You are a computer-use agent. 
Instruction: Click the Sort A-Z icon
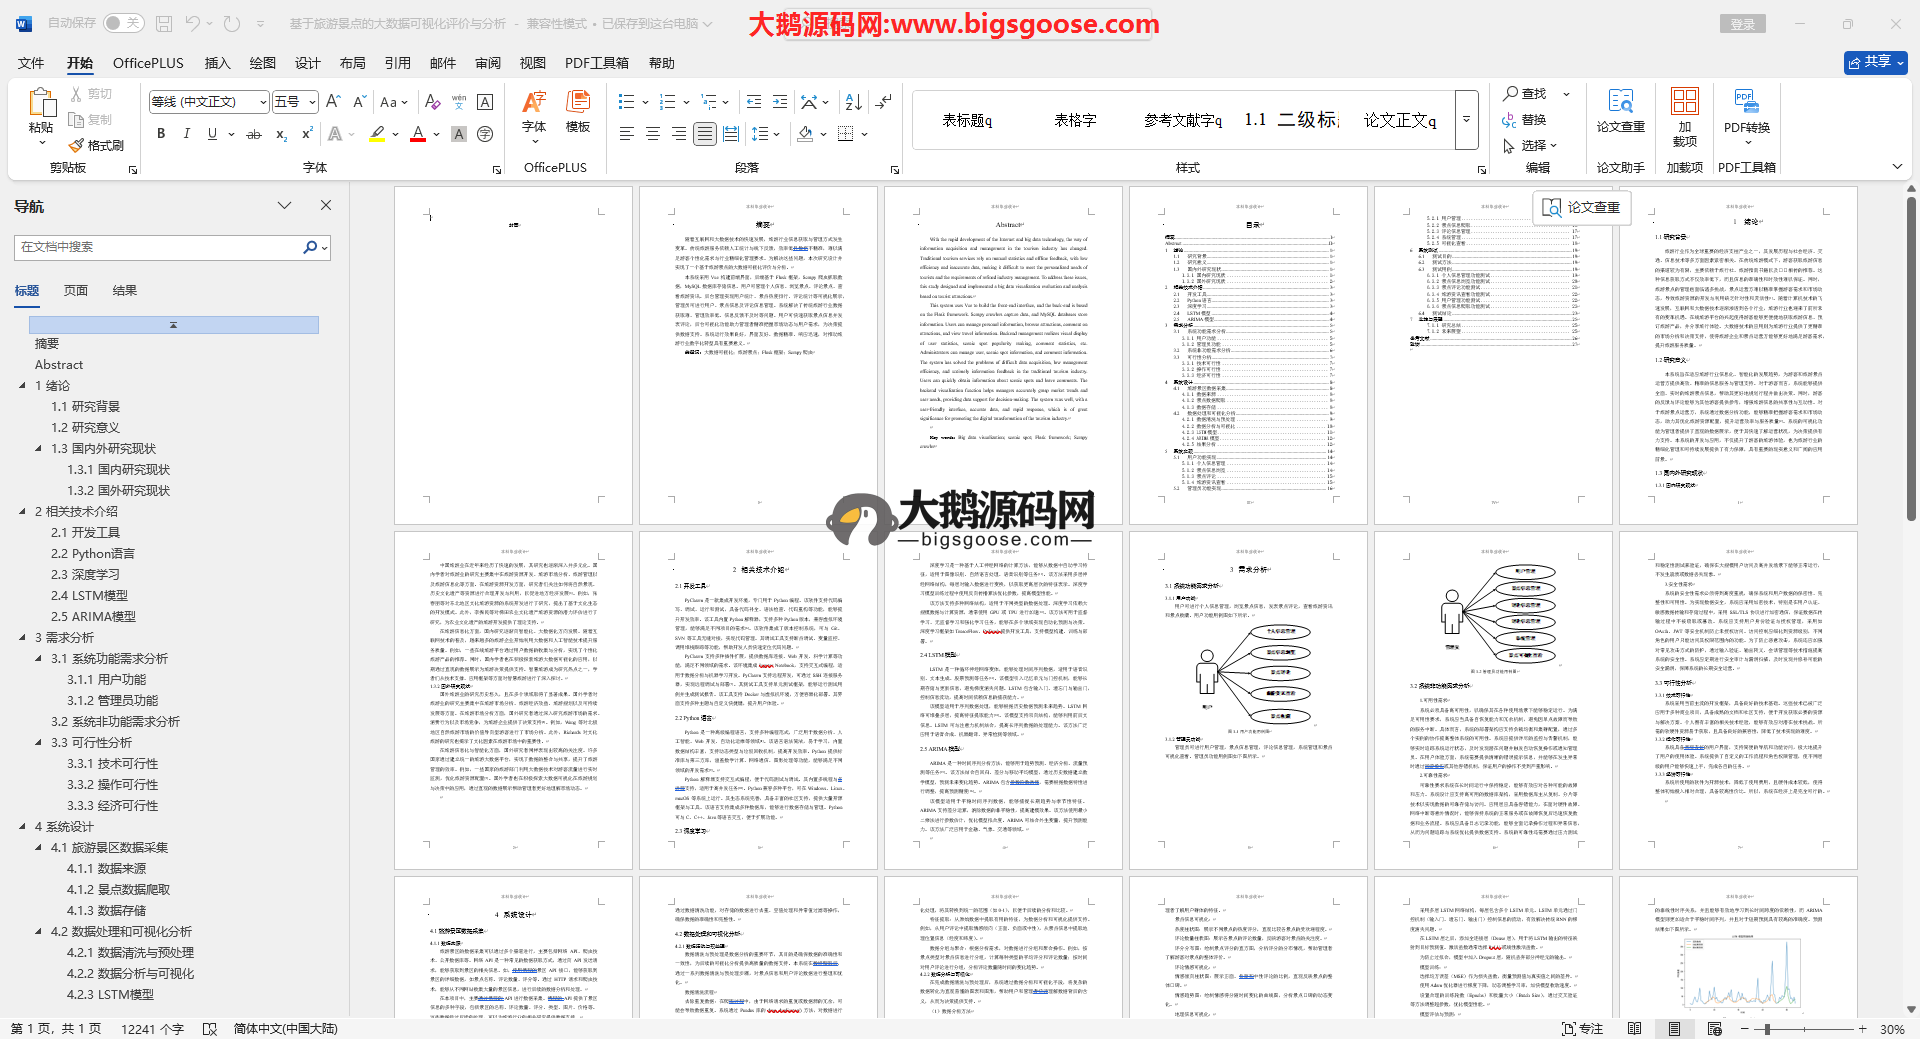pos(853,102)
